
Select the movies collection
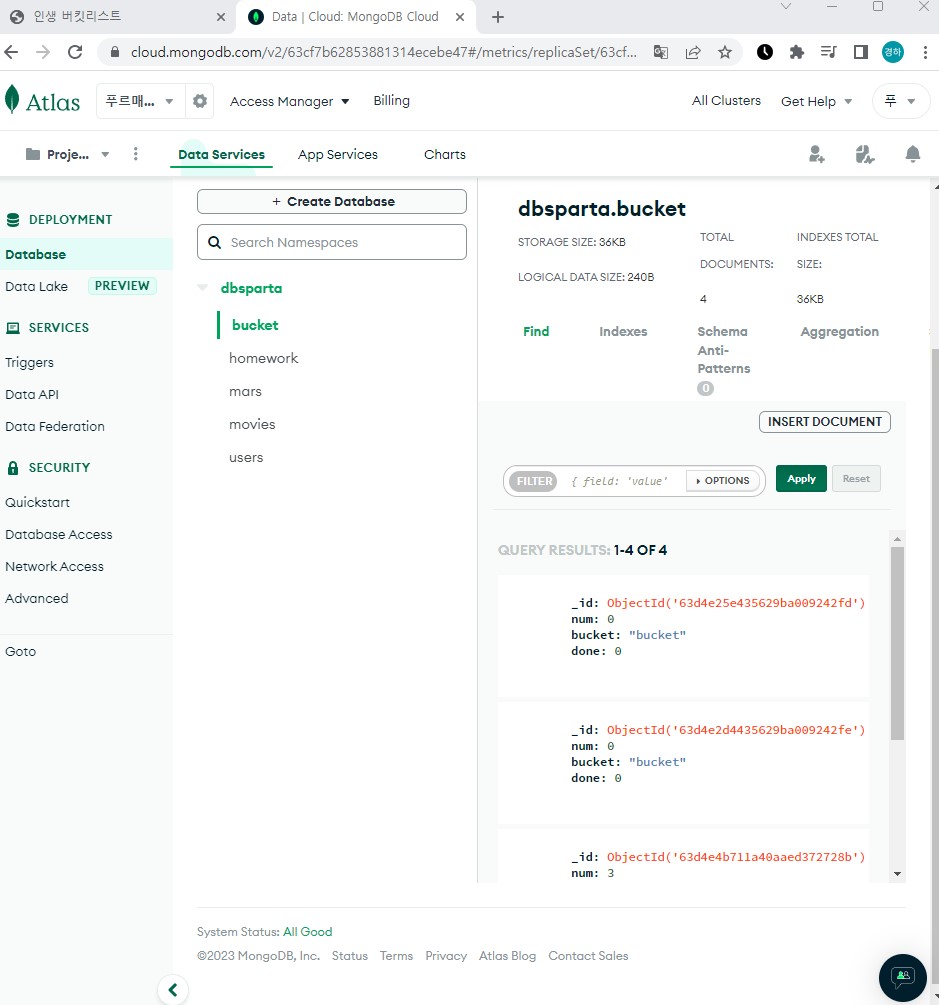[252, 424]
